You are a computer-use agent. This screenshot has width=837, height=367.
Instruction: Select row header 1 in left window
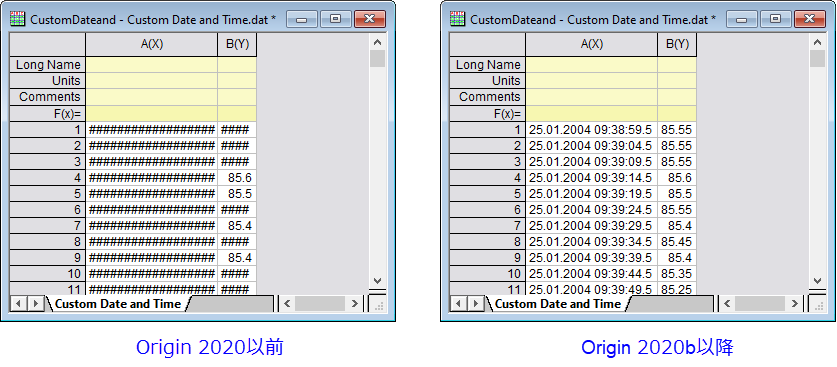click(x=48, y=130)
